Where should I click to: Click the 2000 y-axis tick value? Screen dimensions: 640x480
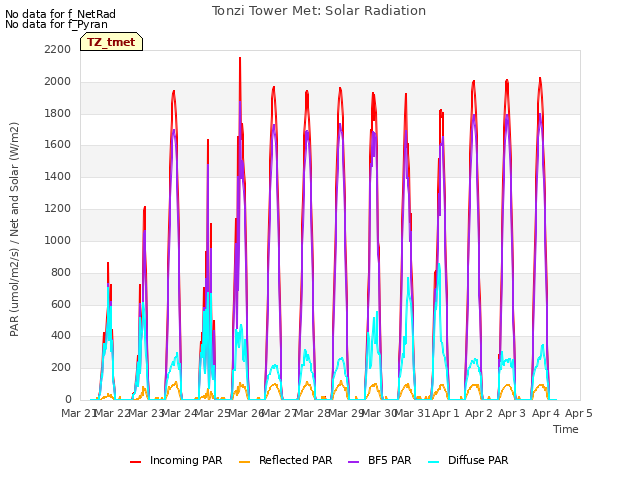click(x=58, y=81)
